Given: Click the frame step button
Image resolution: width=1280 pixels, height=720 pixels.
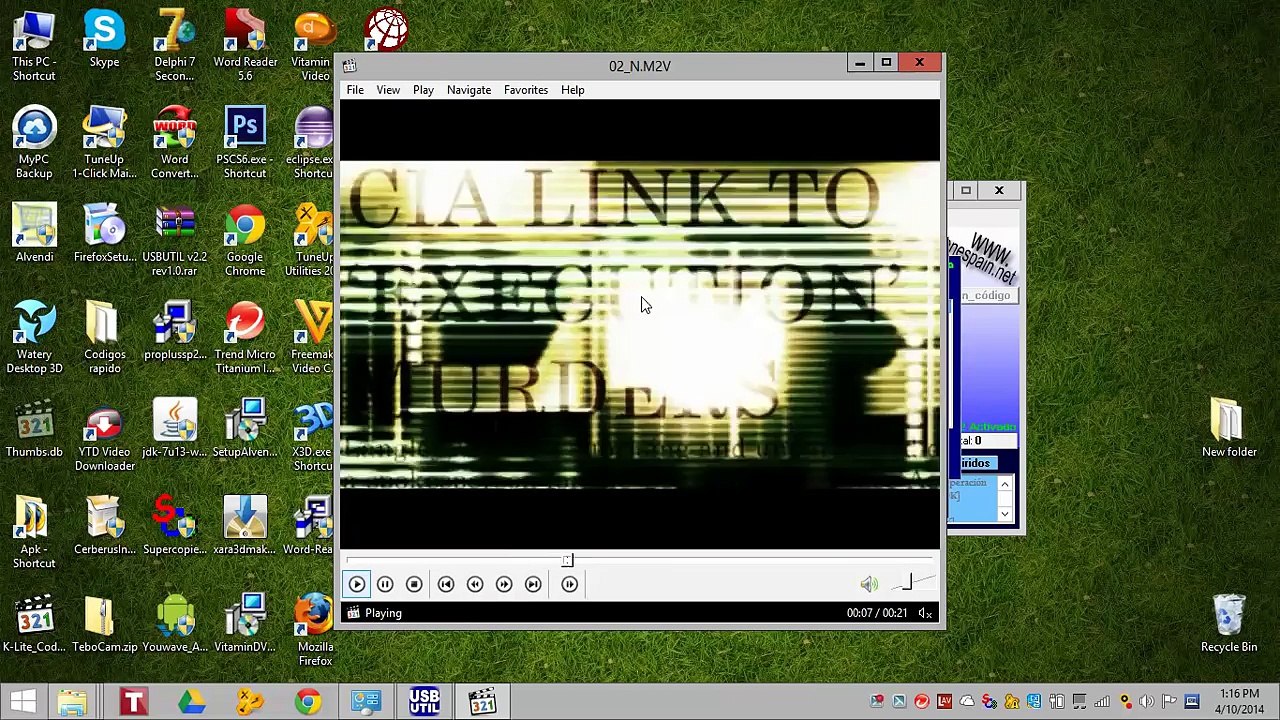Looking at the screenshot, I should (569, 584).
